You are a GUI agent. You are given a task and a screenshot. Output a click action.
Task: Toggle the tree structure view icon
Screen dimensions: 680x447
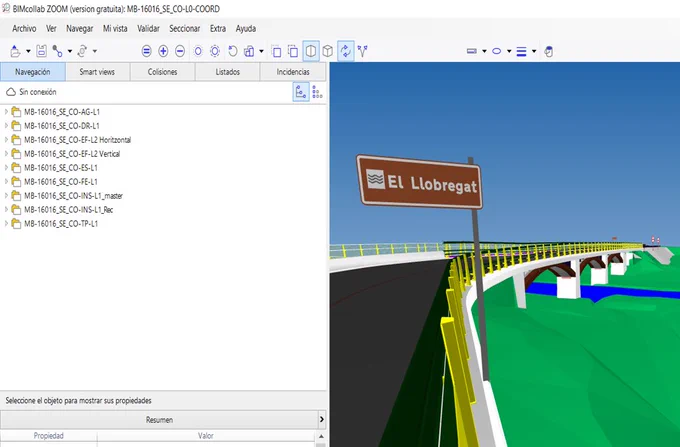coord(301,92)
